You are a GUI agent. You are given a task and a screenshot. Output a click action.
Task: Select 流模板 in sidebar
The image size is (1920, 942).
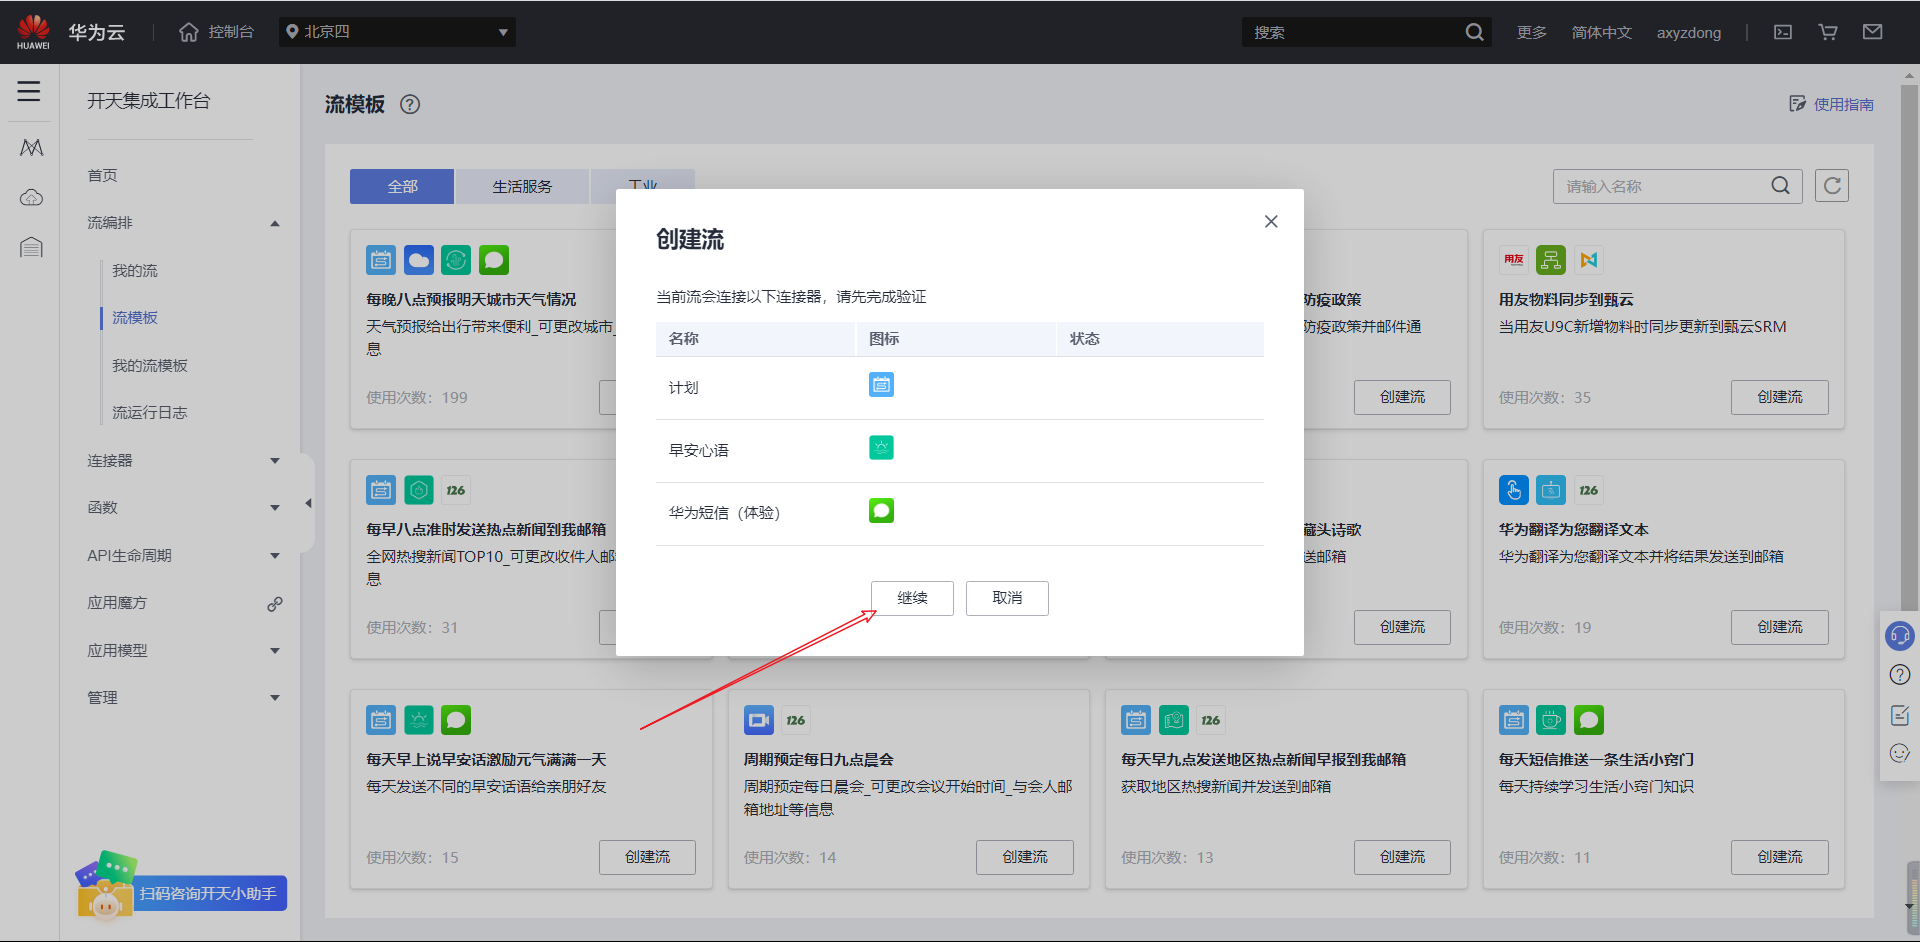click(x=135, y=318)
